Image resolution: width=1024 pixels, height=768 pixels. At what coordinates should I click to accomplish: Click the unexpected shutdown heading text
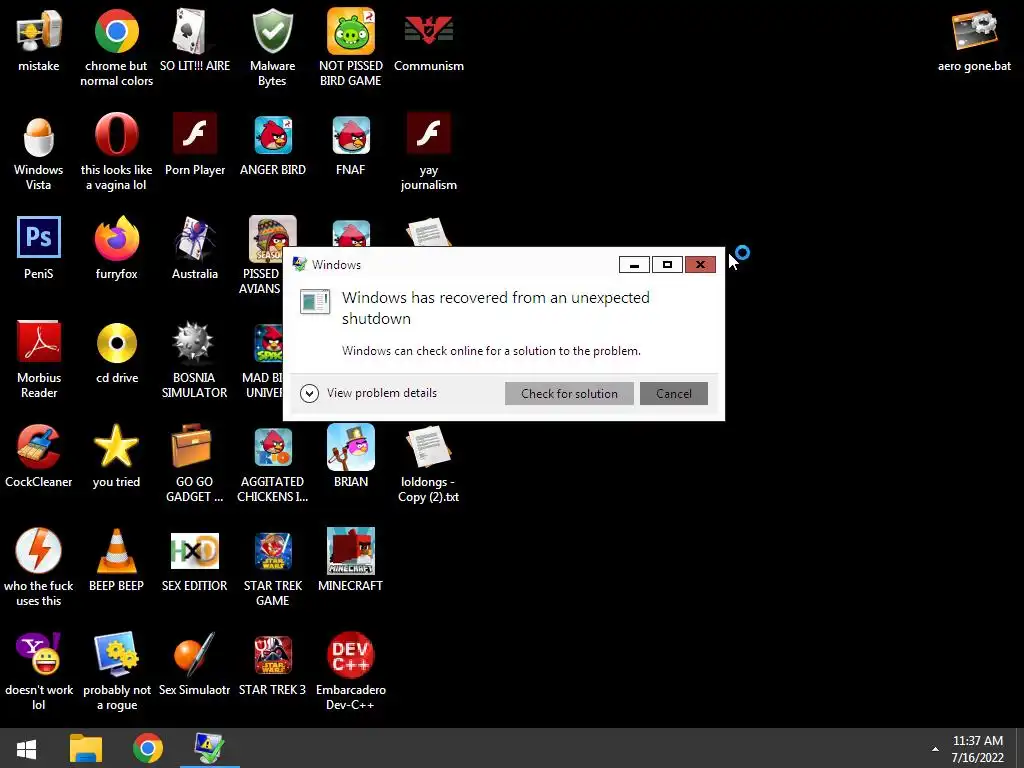pyautogui.click(x=496, y=308)
